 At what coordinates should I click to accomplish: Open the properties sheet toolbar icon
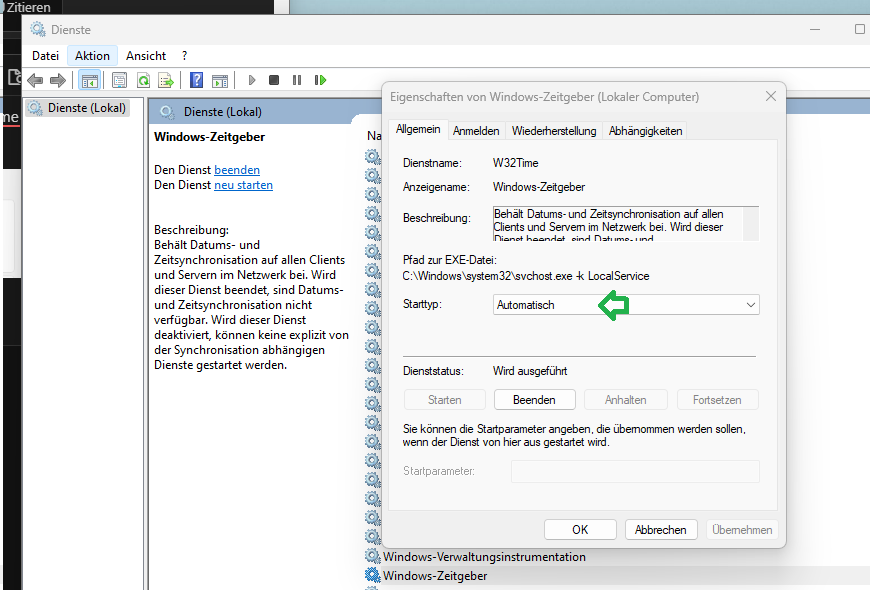[x=119, y=80]
